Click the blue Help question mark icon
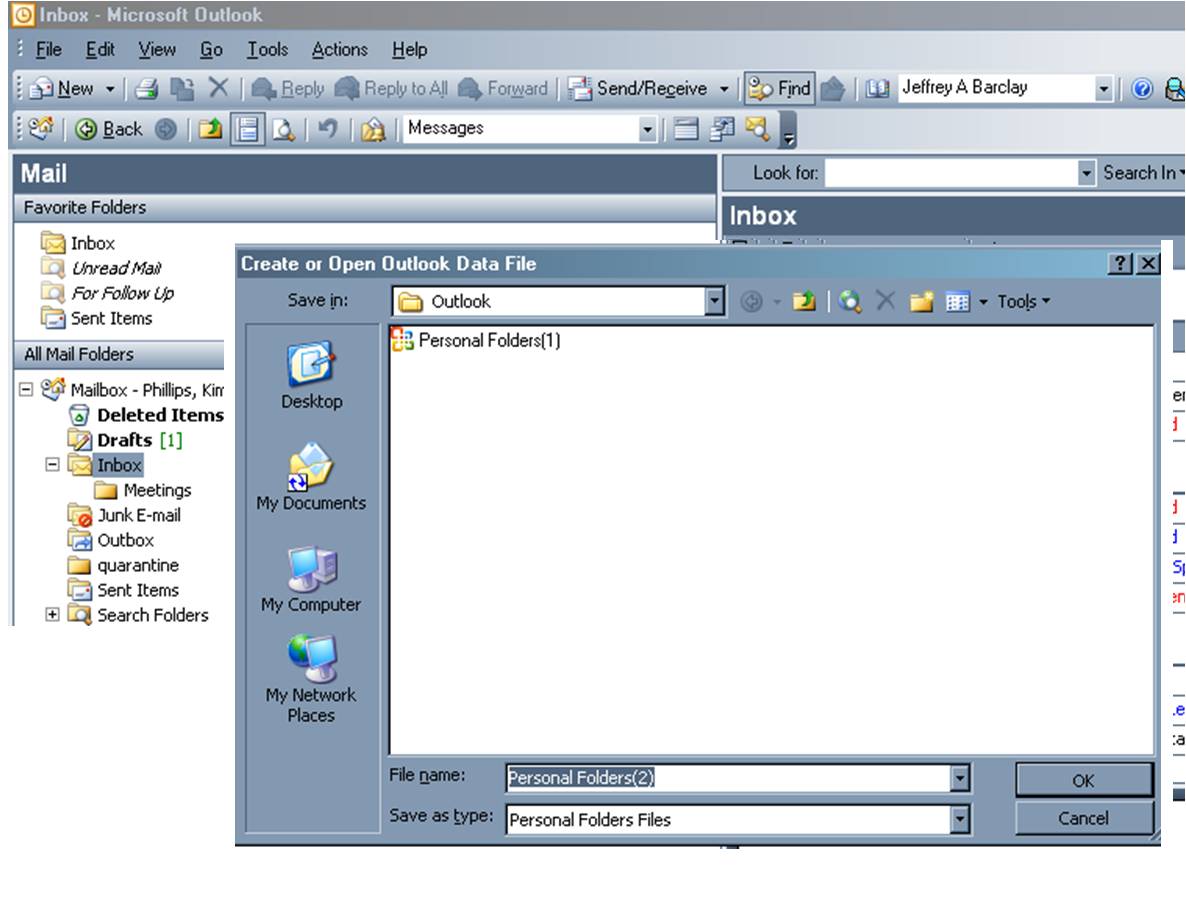Image resolution: width=1186 pixels, height=897 pixels. (1141, 89)
